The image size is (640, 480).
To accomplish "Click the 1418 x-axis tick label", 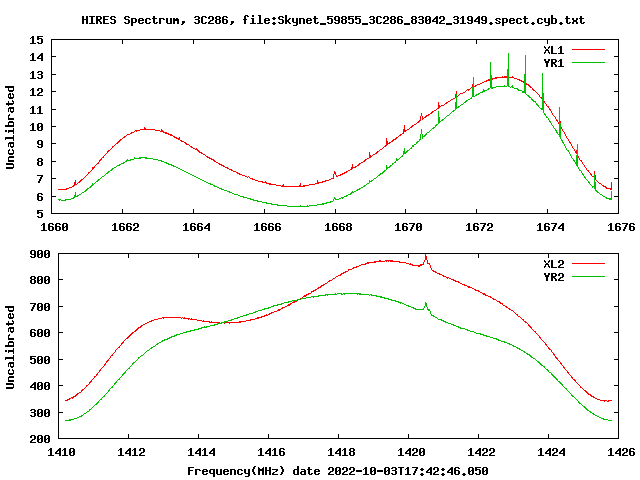I will point(341,452).
